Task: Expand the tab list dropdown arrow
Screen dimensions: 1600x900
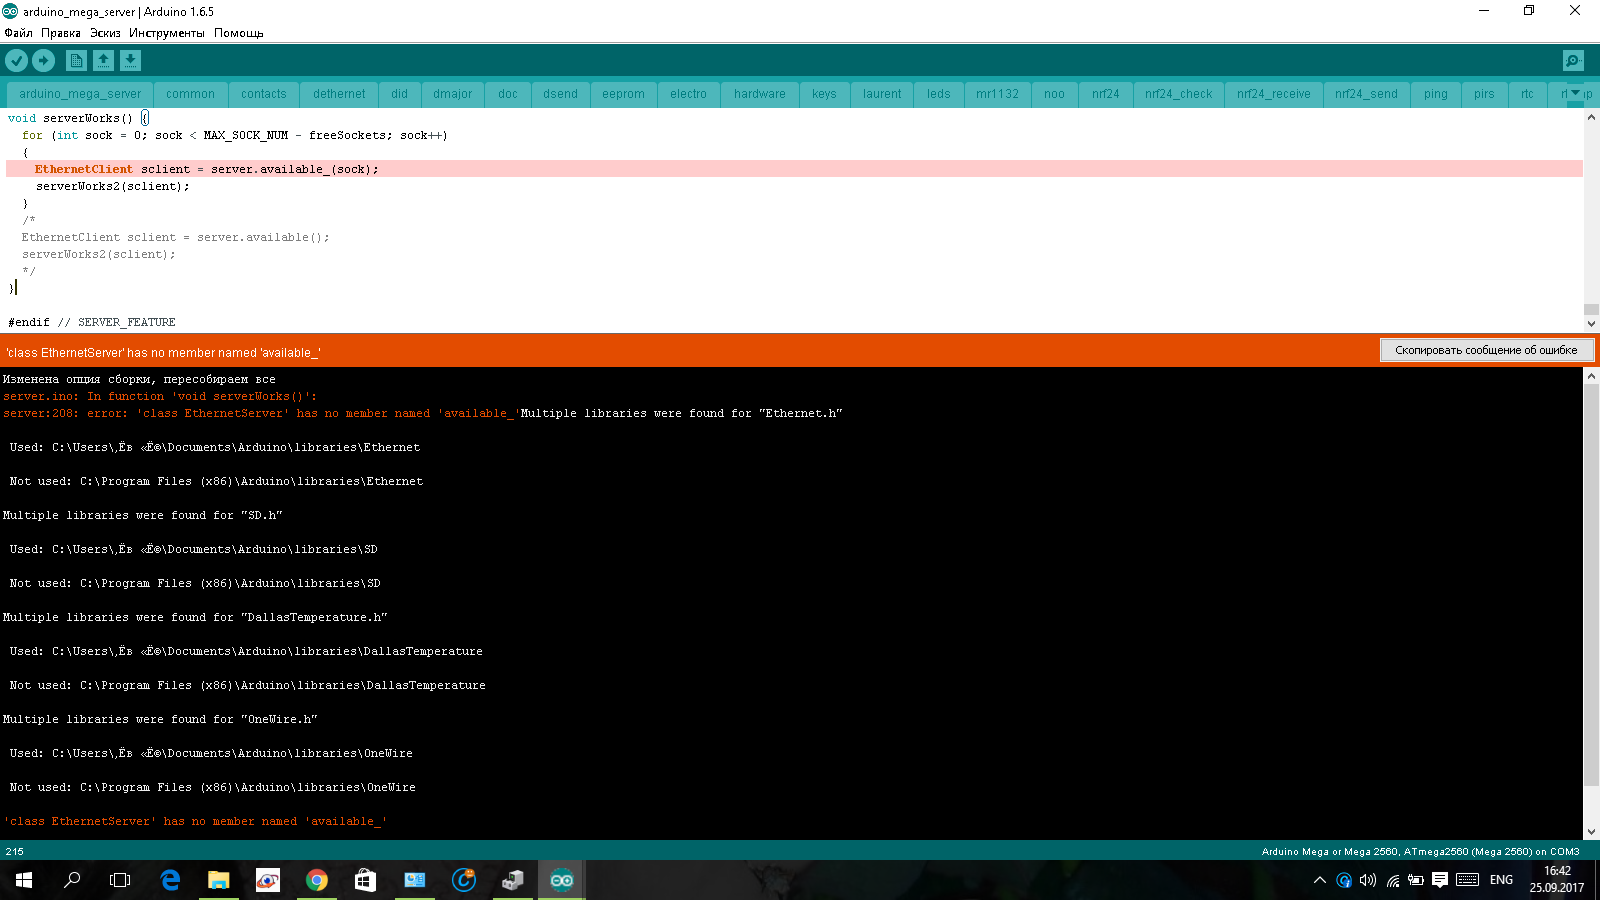Action: (x=1576, y=93)
